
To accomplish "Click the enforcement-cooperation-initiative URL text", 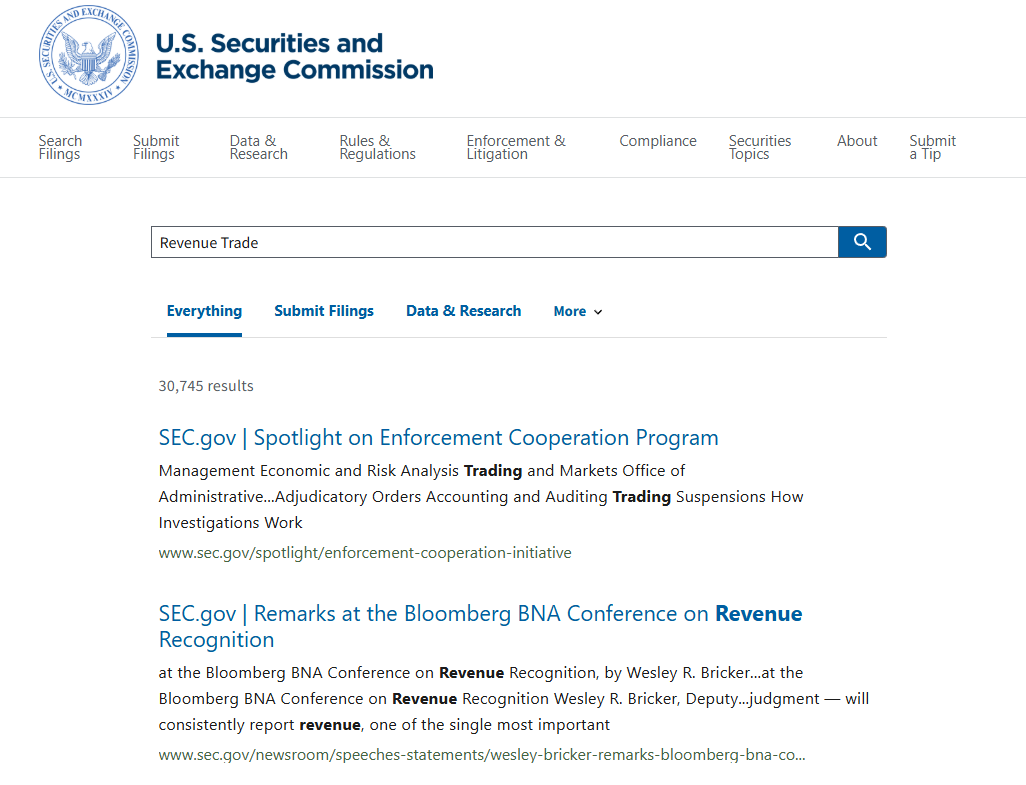I will coord(365,552).
